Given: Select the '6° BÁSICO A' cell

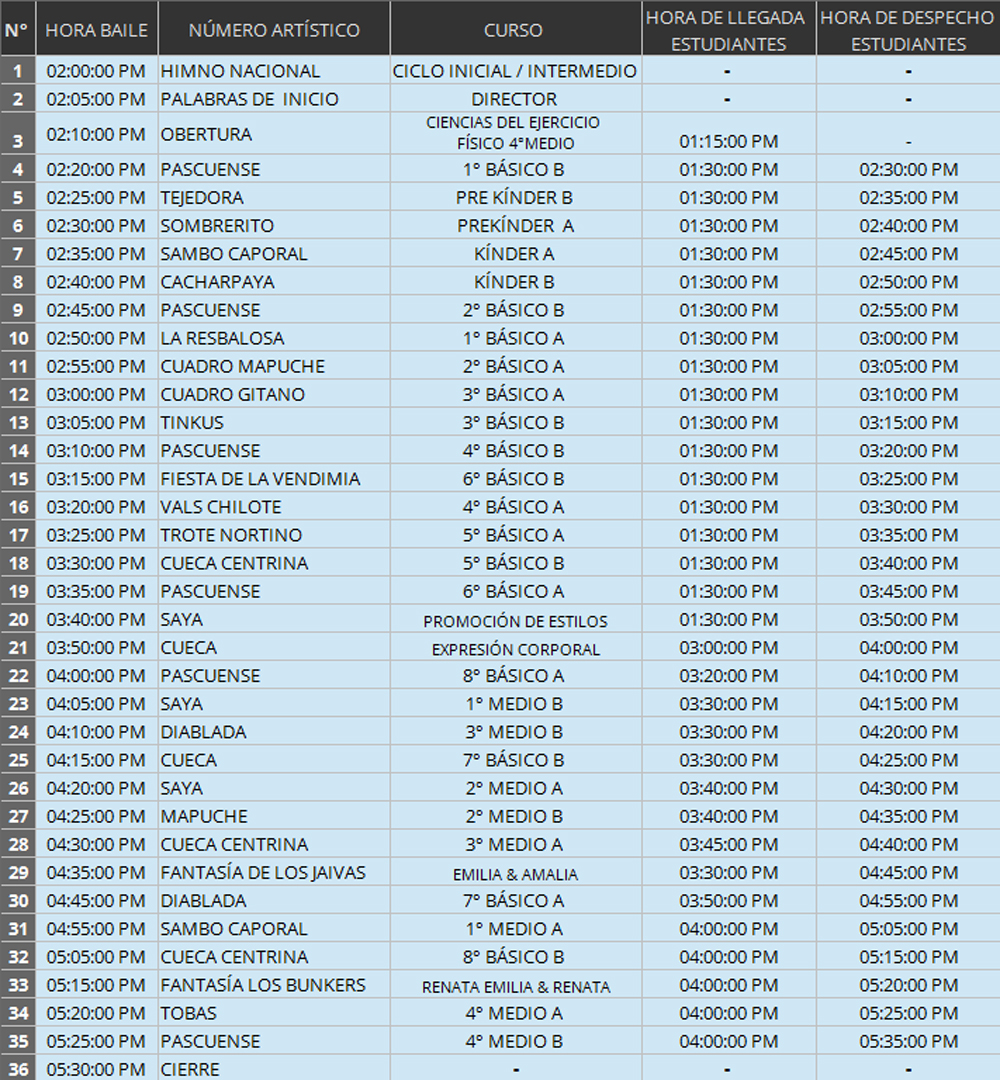Looking at the screenshot, I should [x=516, y=590].
